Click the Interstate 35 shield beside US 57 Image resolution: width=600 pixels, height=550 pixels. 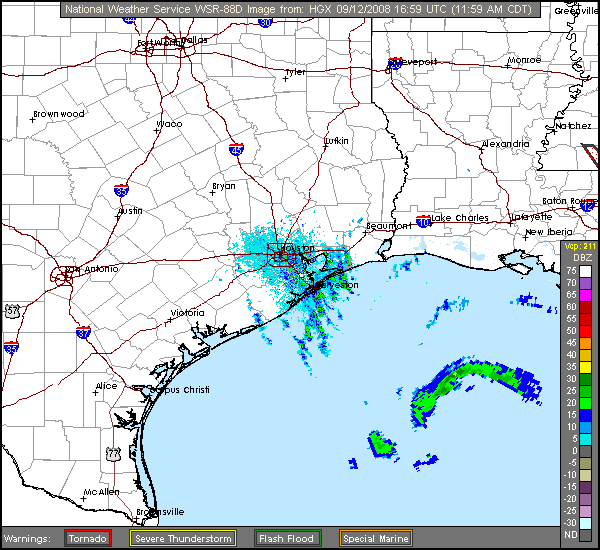[x=11, y=347]
